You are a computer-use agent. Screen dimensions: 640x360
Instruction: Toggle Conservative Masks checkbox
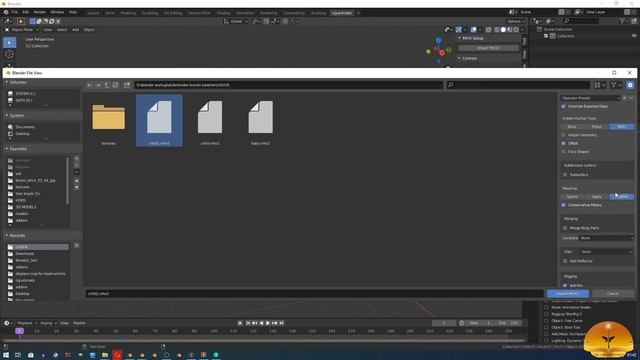pyautogui.click(x=564, y=205)
